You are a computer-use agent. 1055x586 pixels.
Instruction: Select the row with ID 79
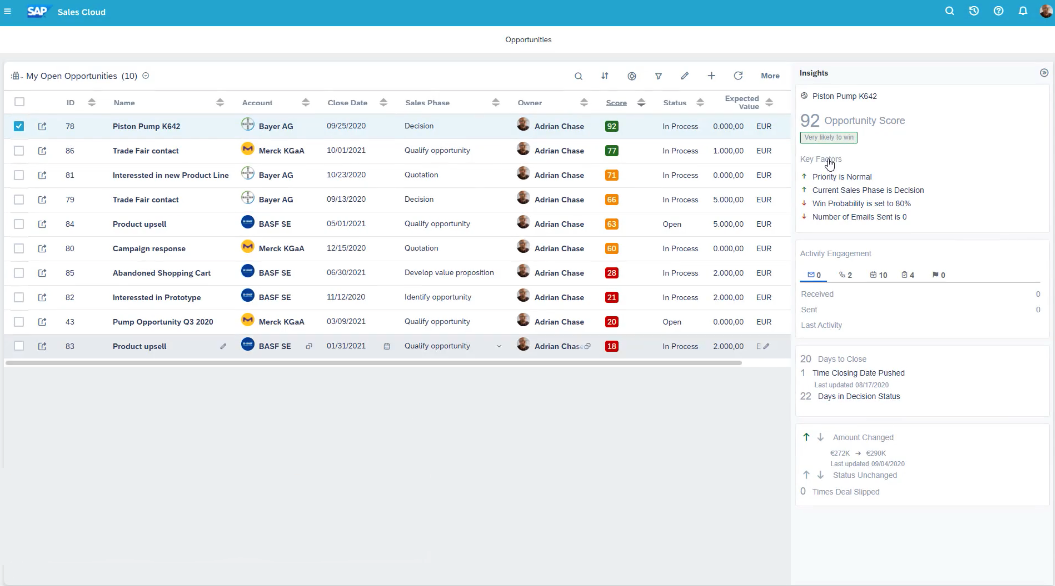pyautogui.click(x=19, y=200)
